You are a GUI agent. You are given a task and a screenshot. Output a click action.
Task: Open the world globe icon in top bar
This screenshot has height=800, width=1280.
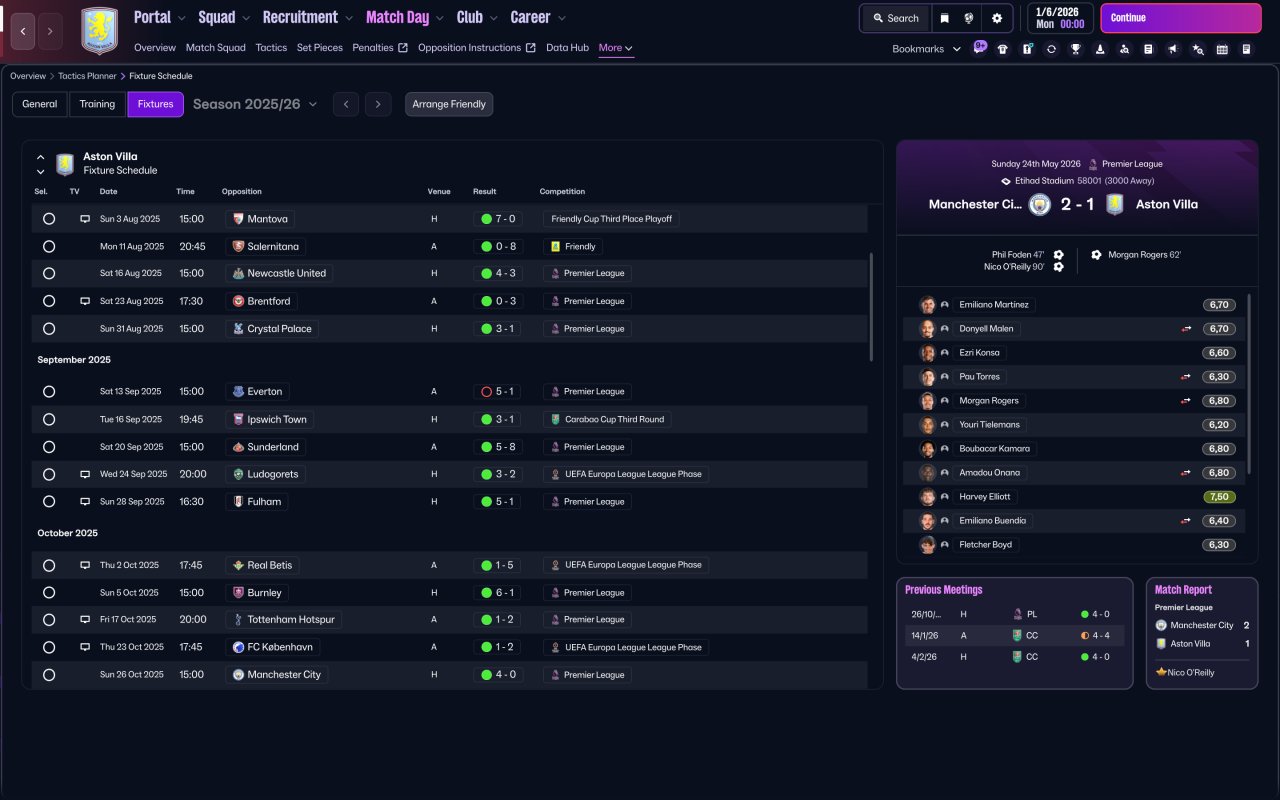[x=969, y=18]
